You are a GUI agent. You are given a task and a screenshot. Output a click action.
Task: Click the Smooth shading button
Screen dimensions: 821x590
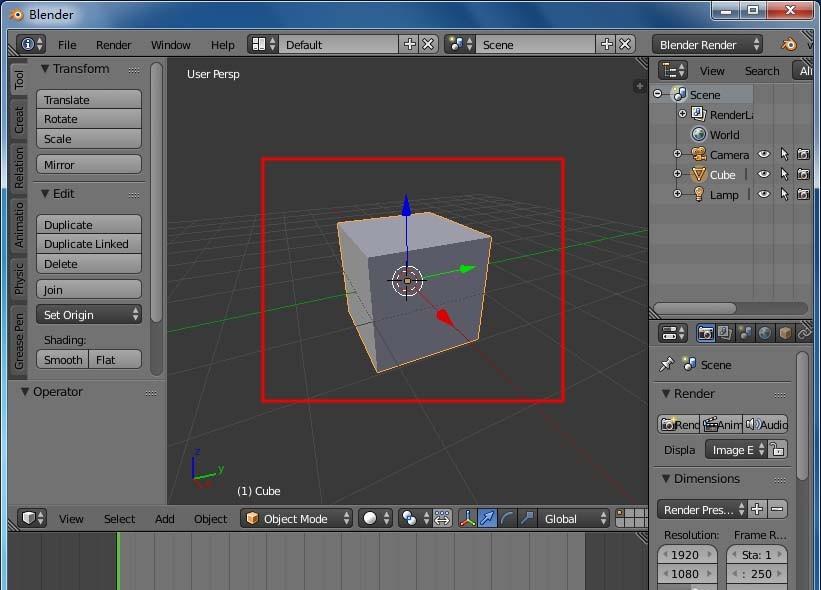62,359
